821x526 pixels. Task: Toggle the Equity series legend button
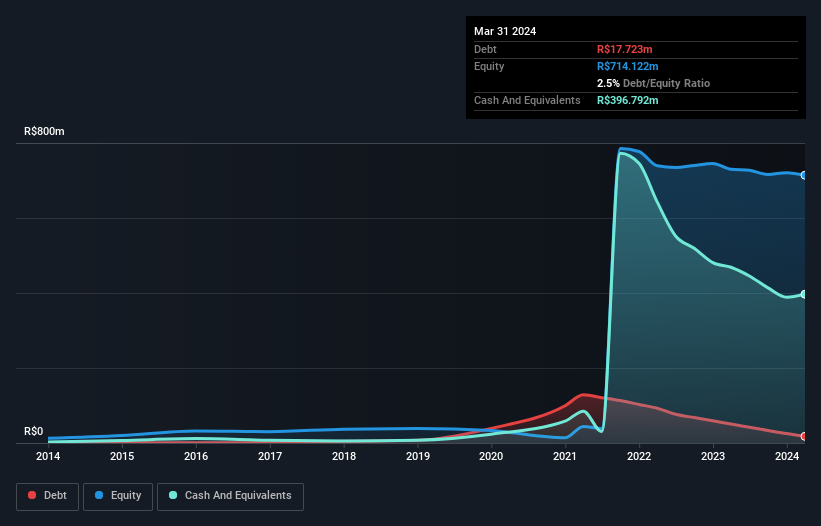118,496
